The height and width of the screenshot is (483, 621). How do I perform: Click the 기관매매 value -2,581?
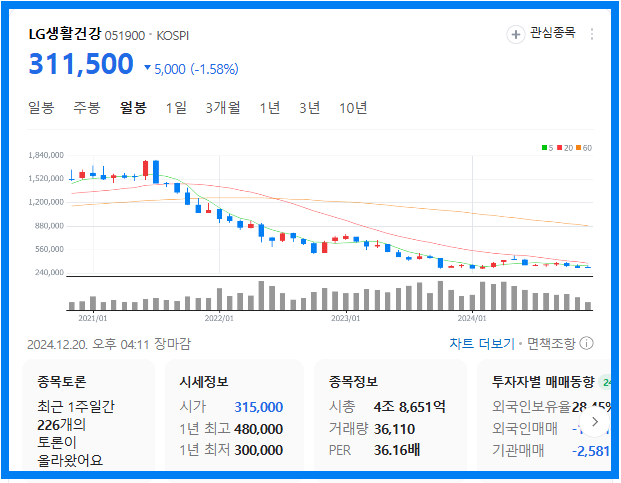pos(591,451)
